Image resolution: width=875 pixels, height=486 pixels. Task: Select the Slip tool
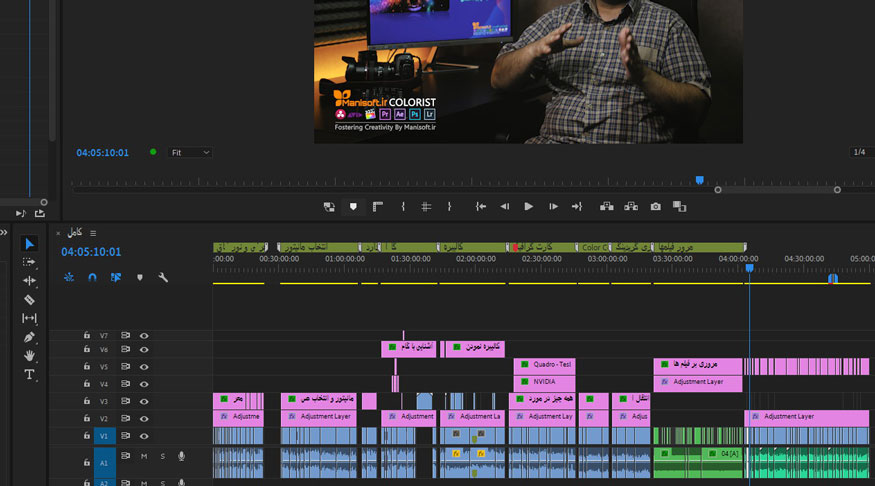[29, 318]
